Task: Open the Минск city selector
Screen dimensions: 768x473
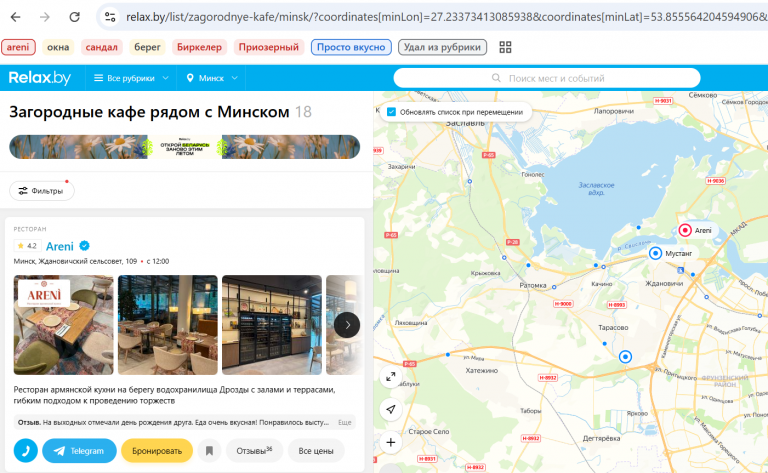Action: [212, 78]
